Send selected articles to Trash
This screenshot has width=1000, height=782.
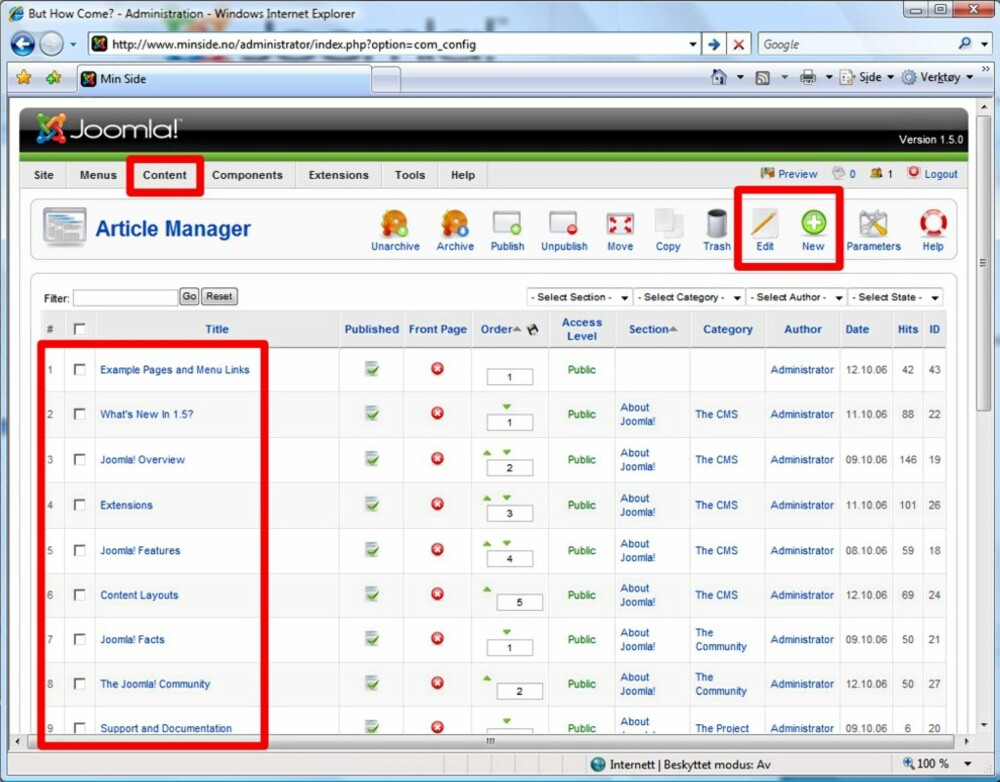pos(717,224)
